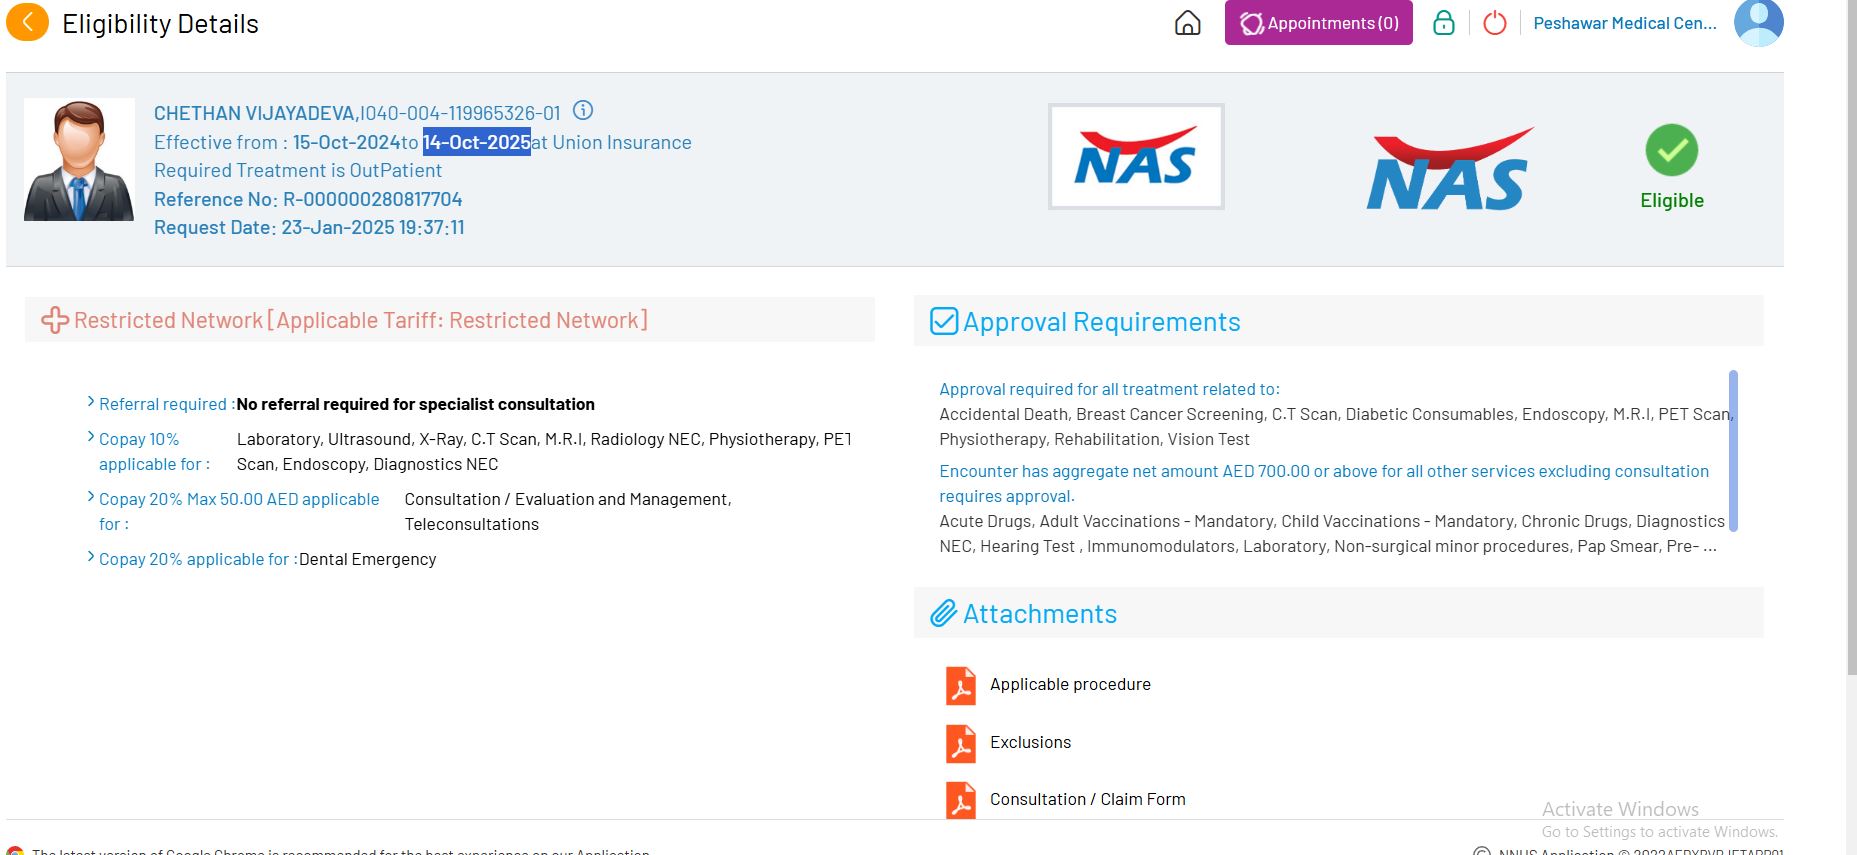Image resolution: width=1857 pixels, height=855 pixels.
Task: Click 'No referral required for specialist consultation'
Action: (x=416, y=404)
